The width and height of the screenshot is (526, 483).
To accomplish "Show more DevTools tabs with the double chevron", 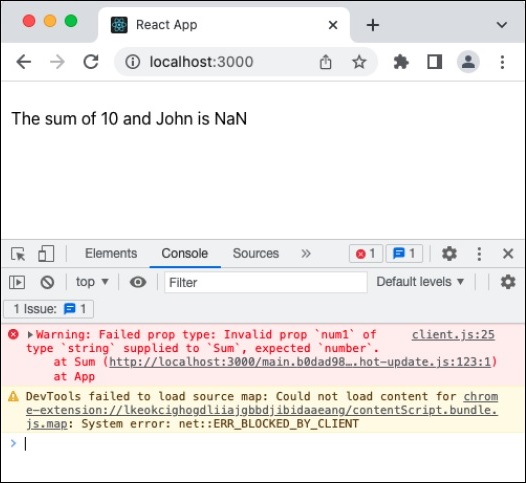I will coord(306,254).
